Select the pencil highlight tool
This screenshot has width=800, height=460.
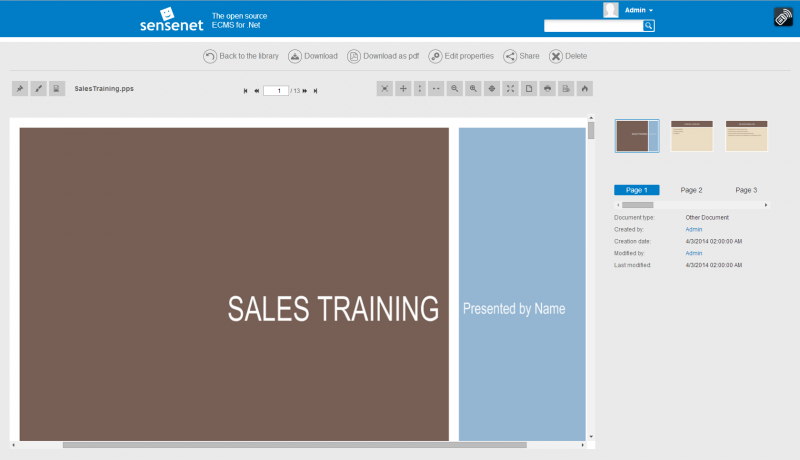pos(38,89)
